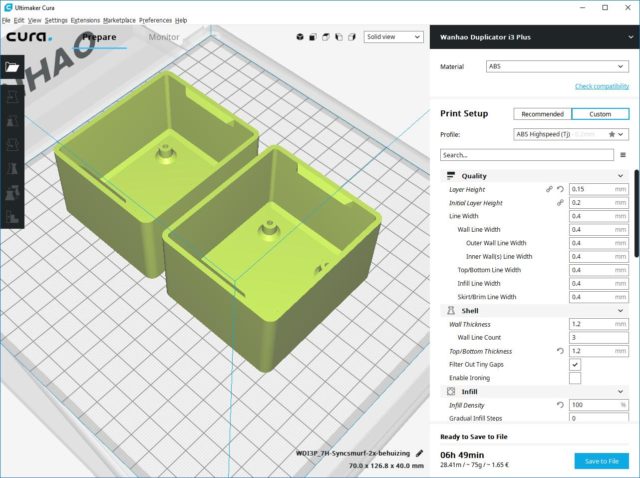This screenshot has width=640, height=478.
Task: Collapse the Quality settings section
Action: pyautogui.click(x=620, y=176)
